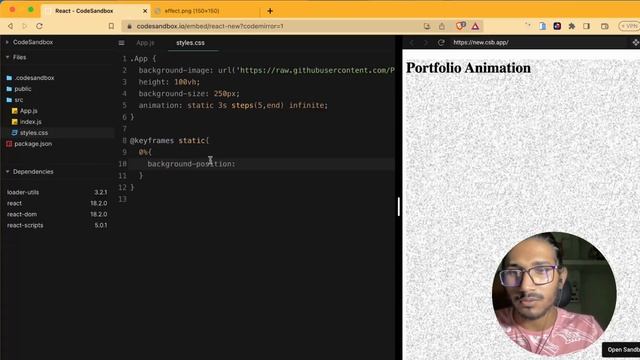Click the share icon in address bar
Viewport: 640px width, 360px height.
pos(442,26)
